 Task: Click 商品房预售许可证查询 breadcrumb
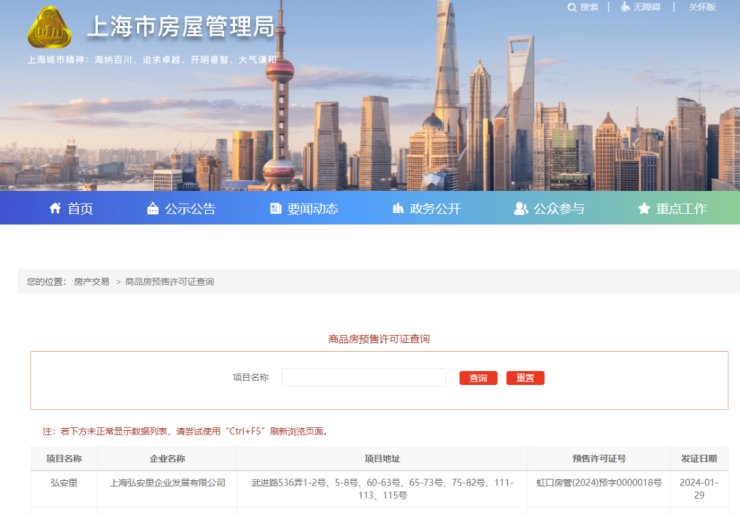click(169, 282)
